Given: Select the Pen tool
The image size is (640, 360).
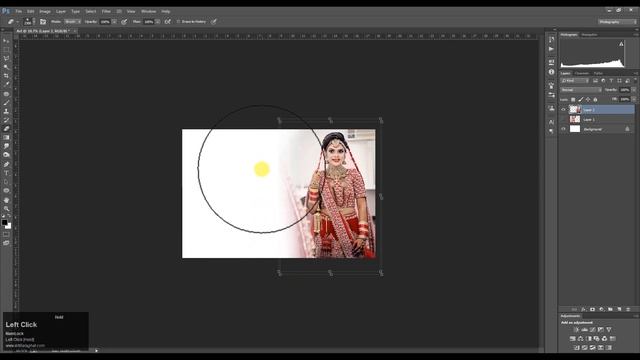Looking at the screenshot, I should (6, 164).
